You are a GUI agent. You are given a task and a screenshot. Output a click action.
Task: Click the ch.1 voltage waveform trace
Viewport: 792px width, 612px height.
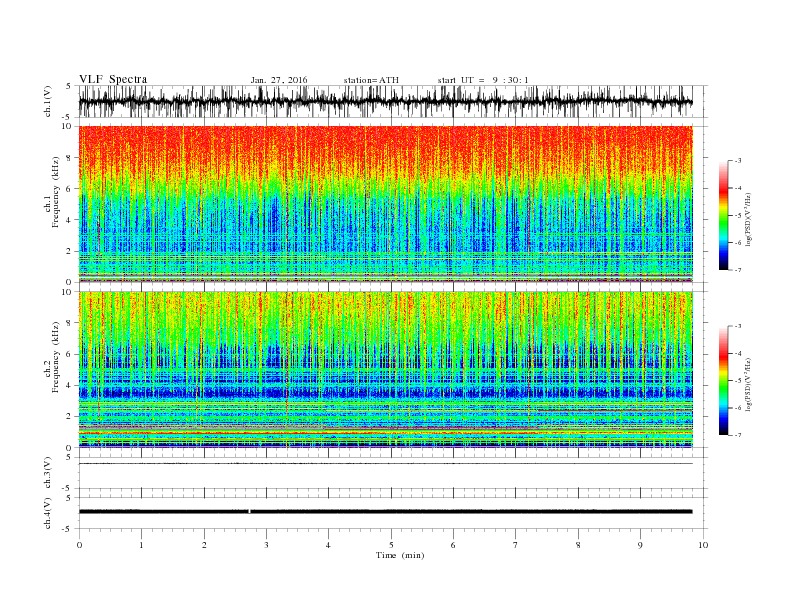click(385, 102)
